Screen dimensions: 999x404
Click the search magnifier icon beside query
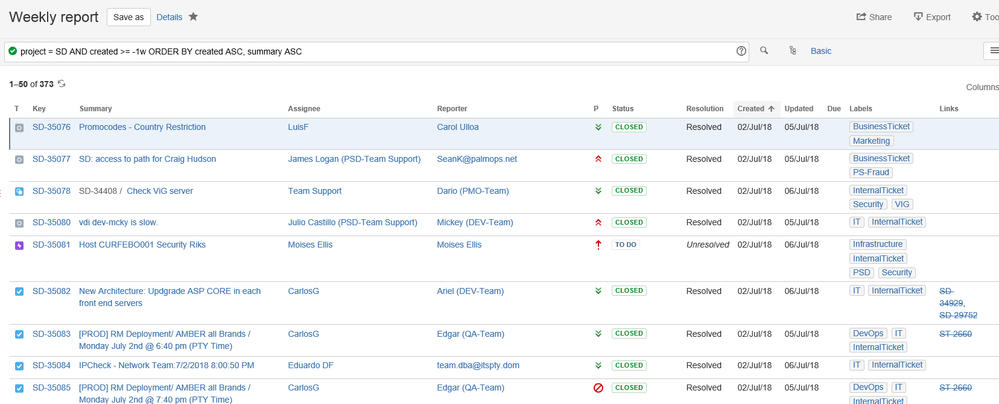pyautogui.click(x=765, y=51)
